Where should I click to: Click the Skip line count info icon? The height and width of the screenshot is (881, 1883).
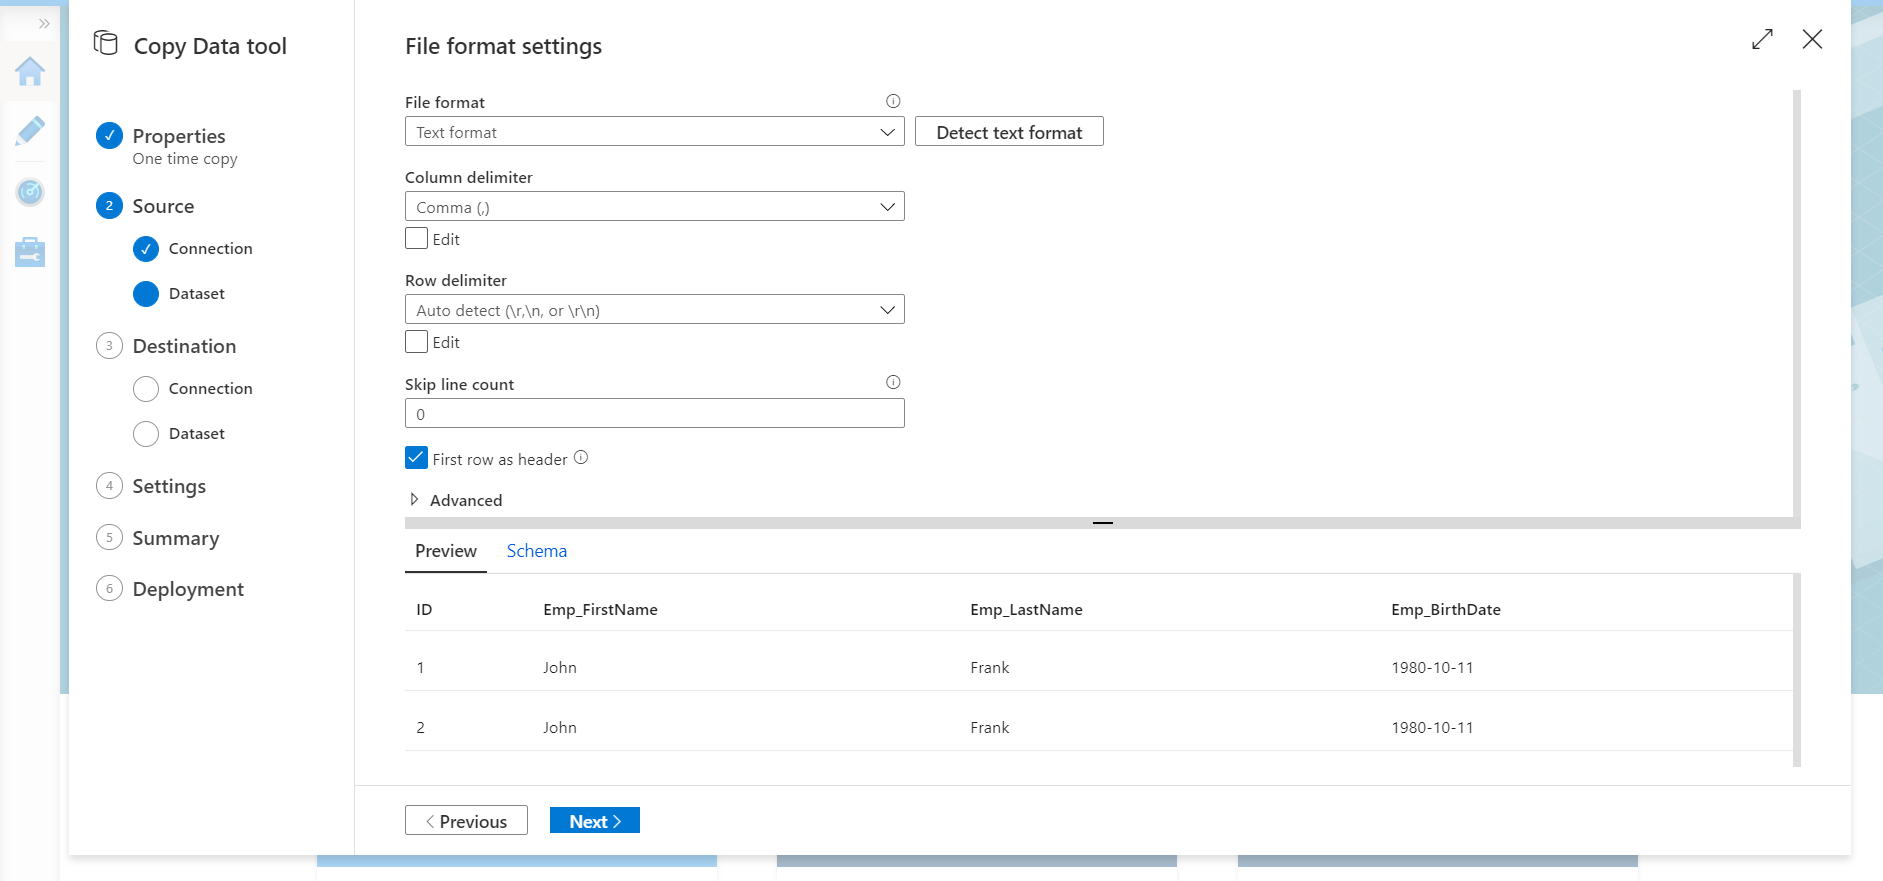(893, 382)
